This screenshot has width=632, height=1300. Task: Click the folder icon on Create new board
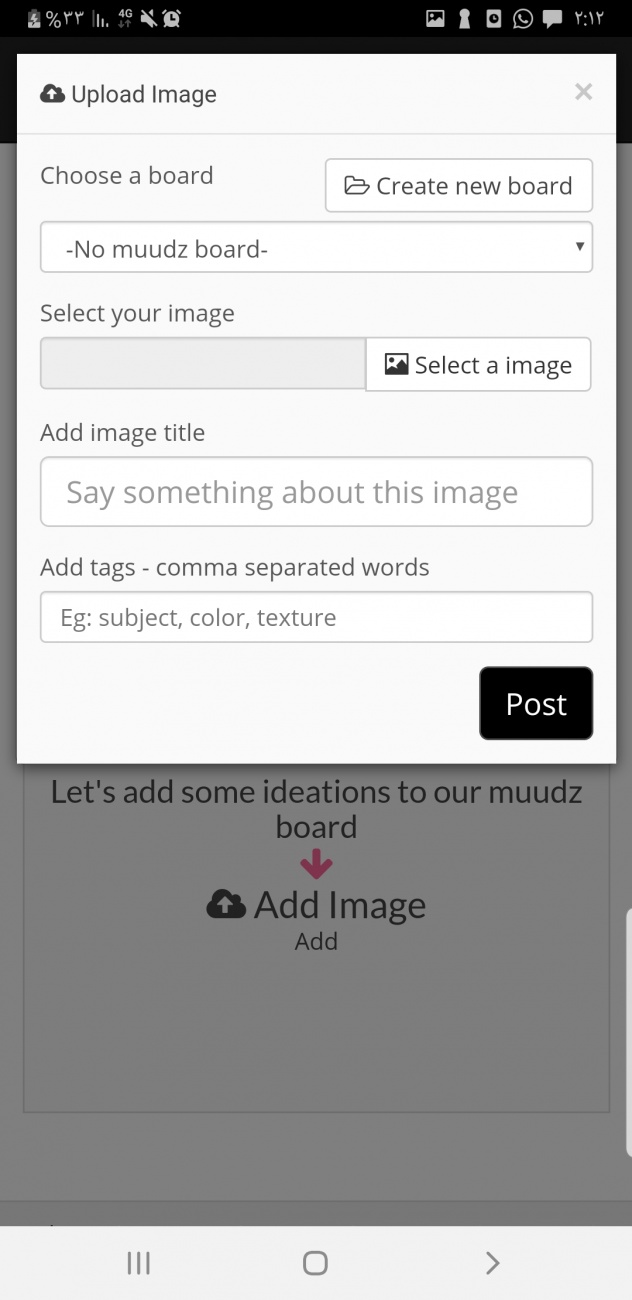point(357,186)
